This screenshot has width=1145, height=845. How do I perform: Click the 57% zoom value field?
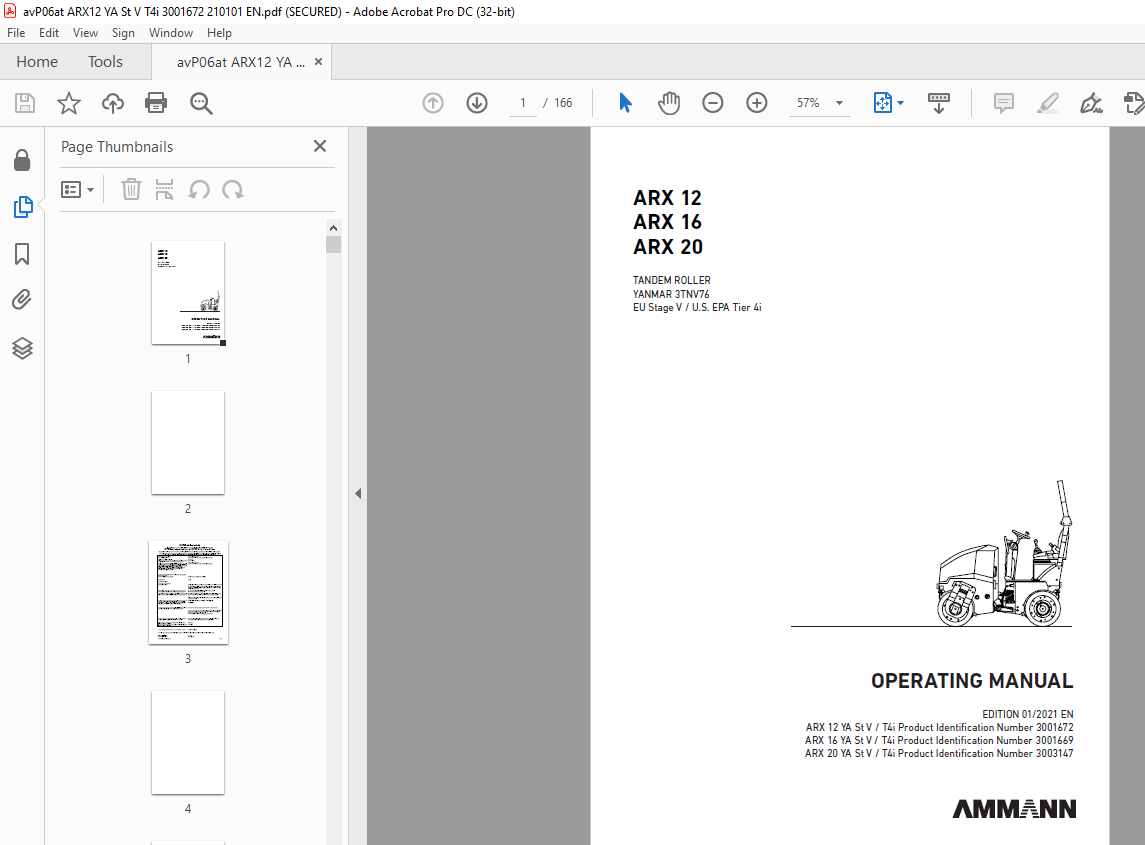[808, 103]
